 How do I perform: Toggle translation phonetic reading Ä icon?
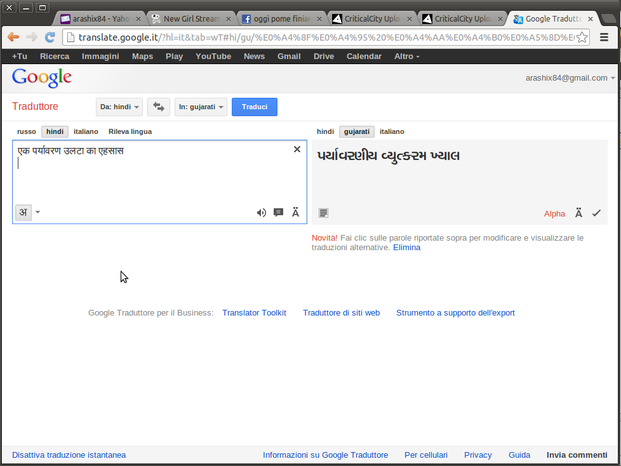click(579, 213)
